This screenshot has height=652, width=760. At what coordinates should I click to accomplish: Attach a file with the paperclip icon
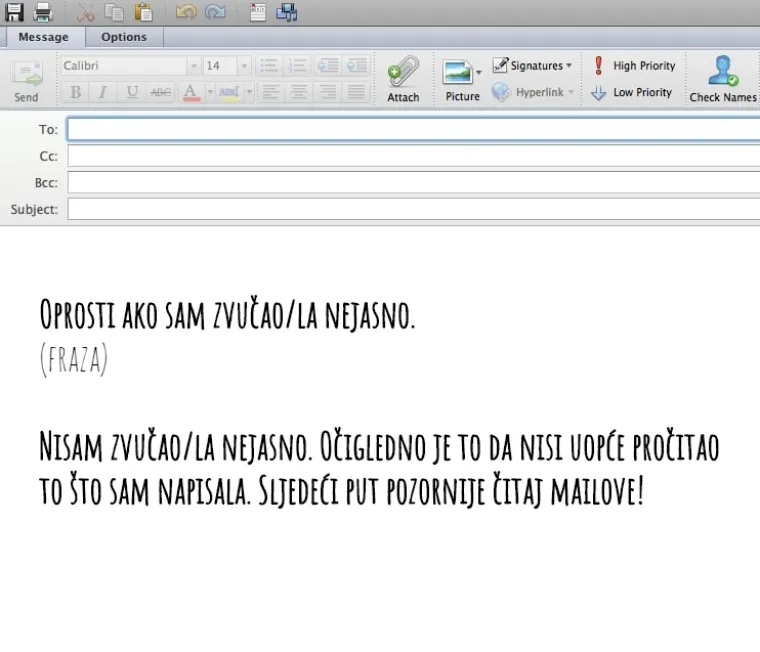coord(403,78)
